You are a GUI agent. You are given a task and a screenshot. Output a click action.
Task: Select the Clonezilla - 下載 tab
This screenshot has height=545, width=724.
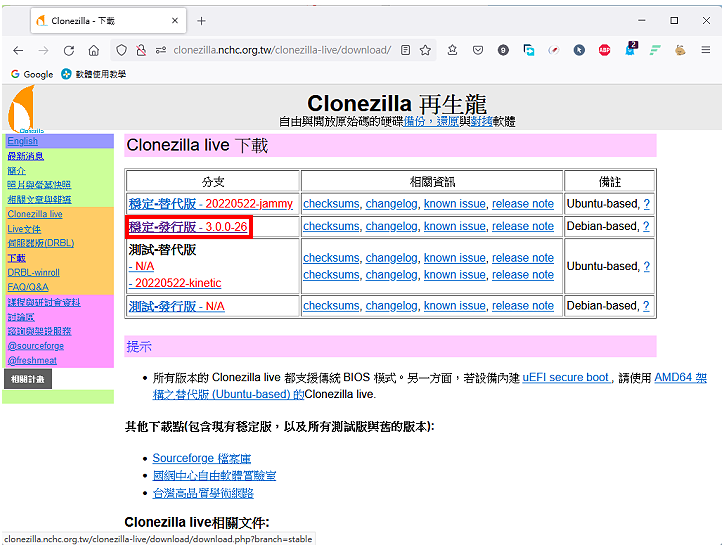tap(109, 21)
